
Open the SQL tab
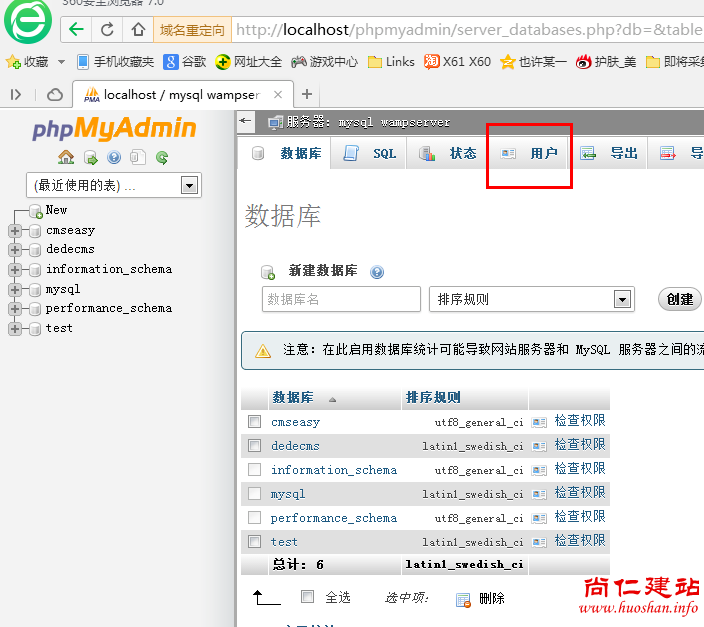[x=371, y=154]
